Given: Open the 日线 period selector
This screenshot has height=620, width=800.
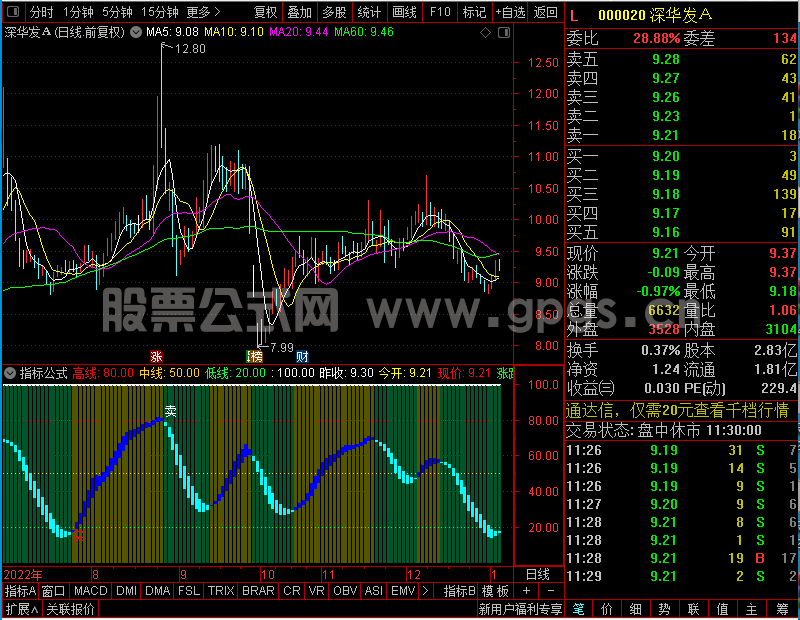Looking at the screenshot, I should pos(538,575).
